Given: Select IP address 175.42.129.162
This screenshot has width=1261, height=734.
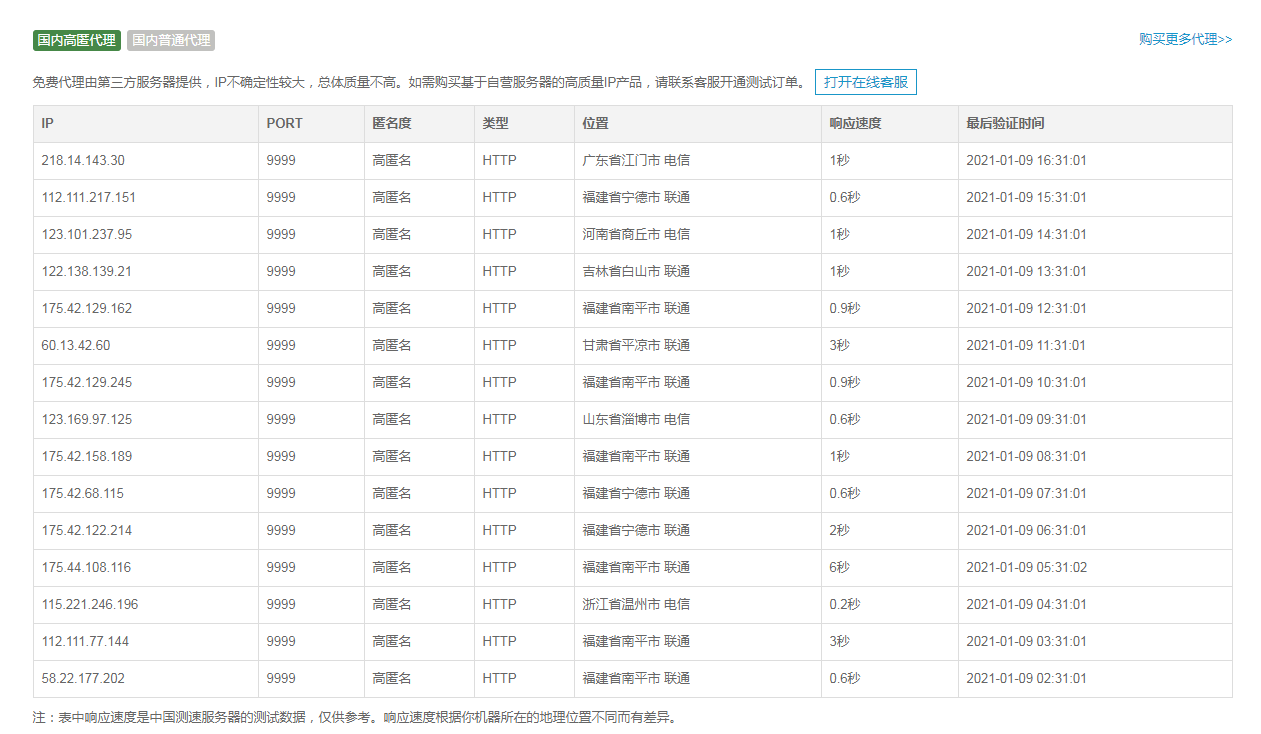Looking at the screenshot, I should 87,309.
